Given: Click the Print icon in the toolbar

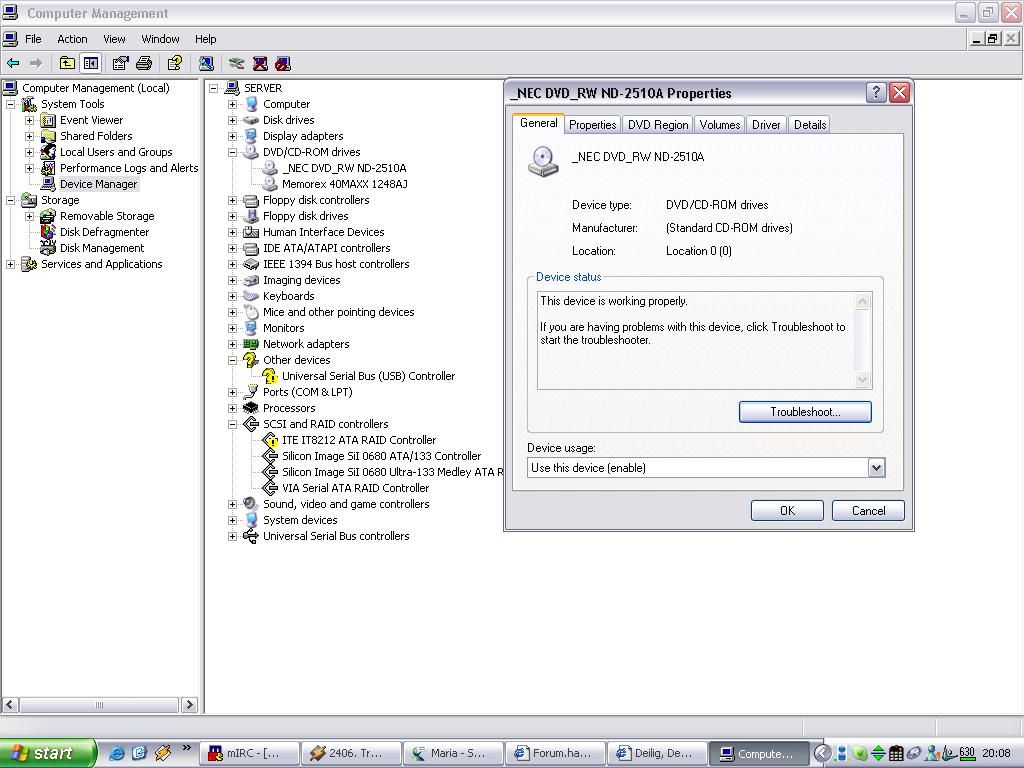Looking at the screenshot, I should click(x=144, y=63).
